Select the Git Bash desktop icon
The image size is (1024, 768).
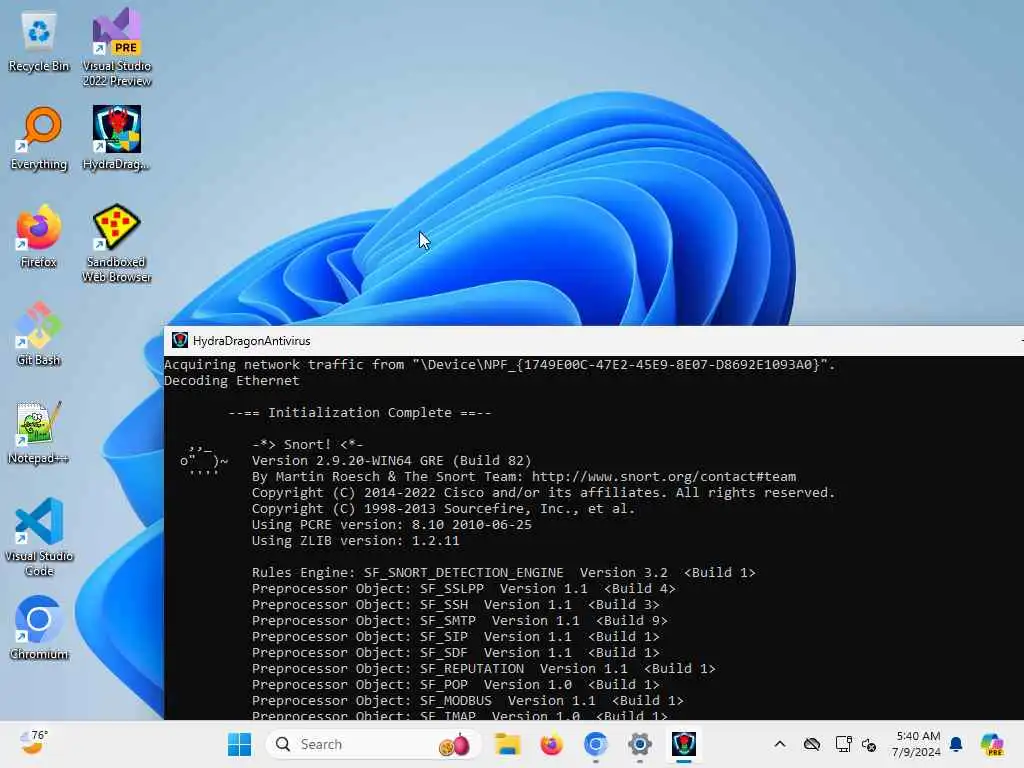(x=39, y=334)
